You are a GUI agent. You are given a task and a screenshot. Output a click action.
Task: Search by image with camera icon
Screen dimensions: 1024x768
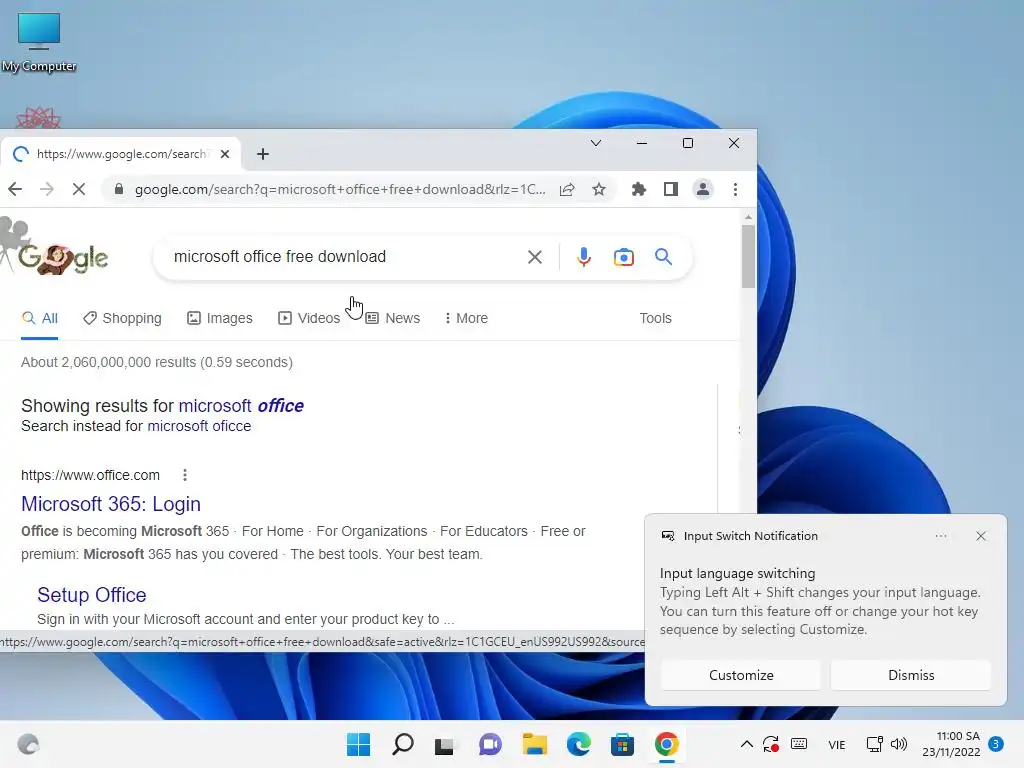pos(624,257)
